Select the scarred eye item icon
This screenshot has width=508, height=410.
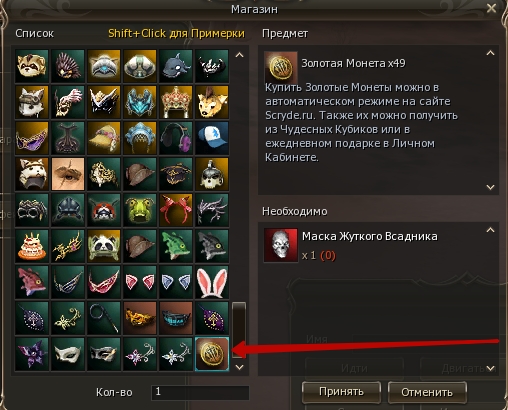pos(68,174)
